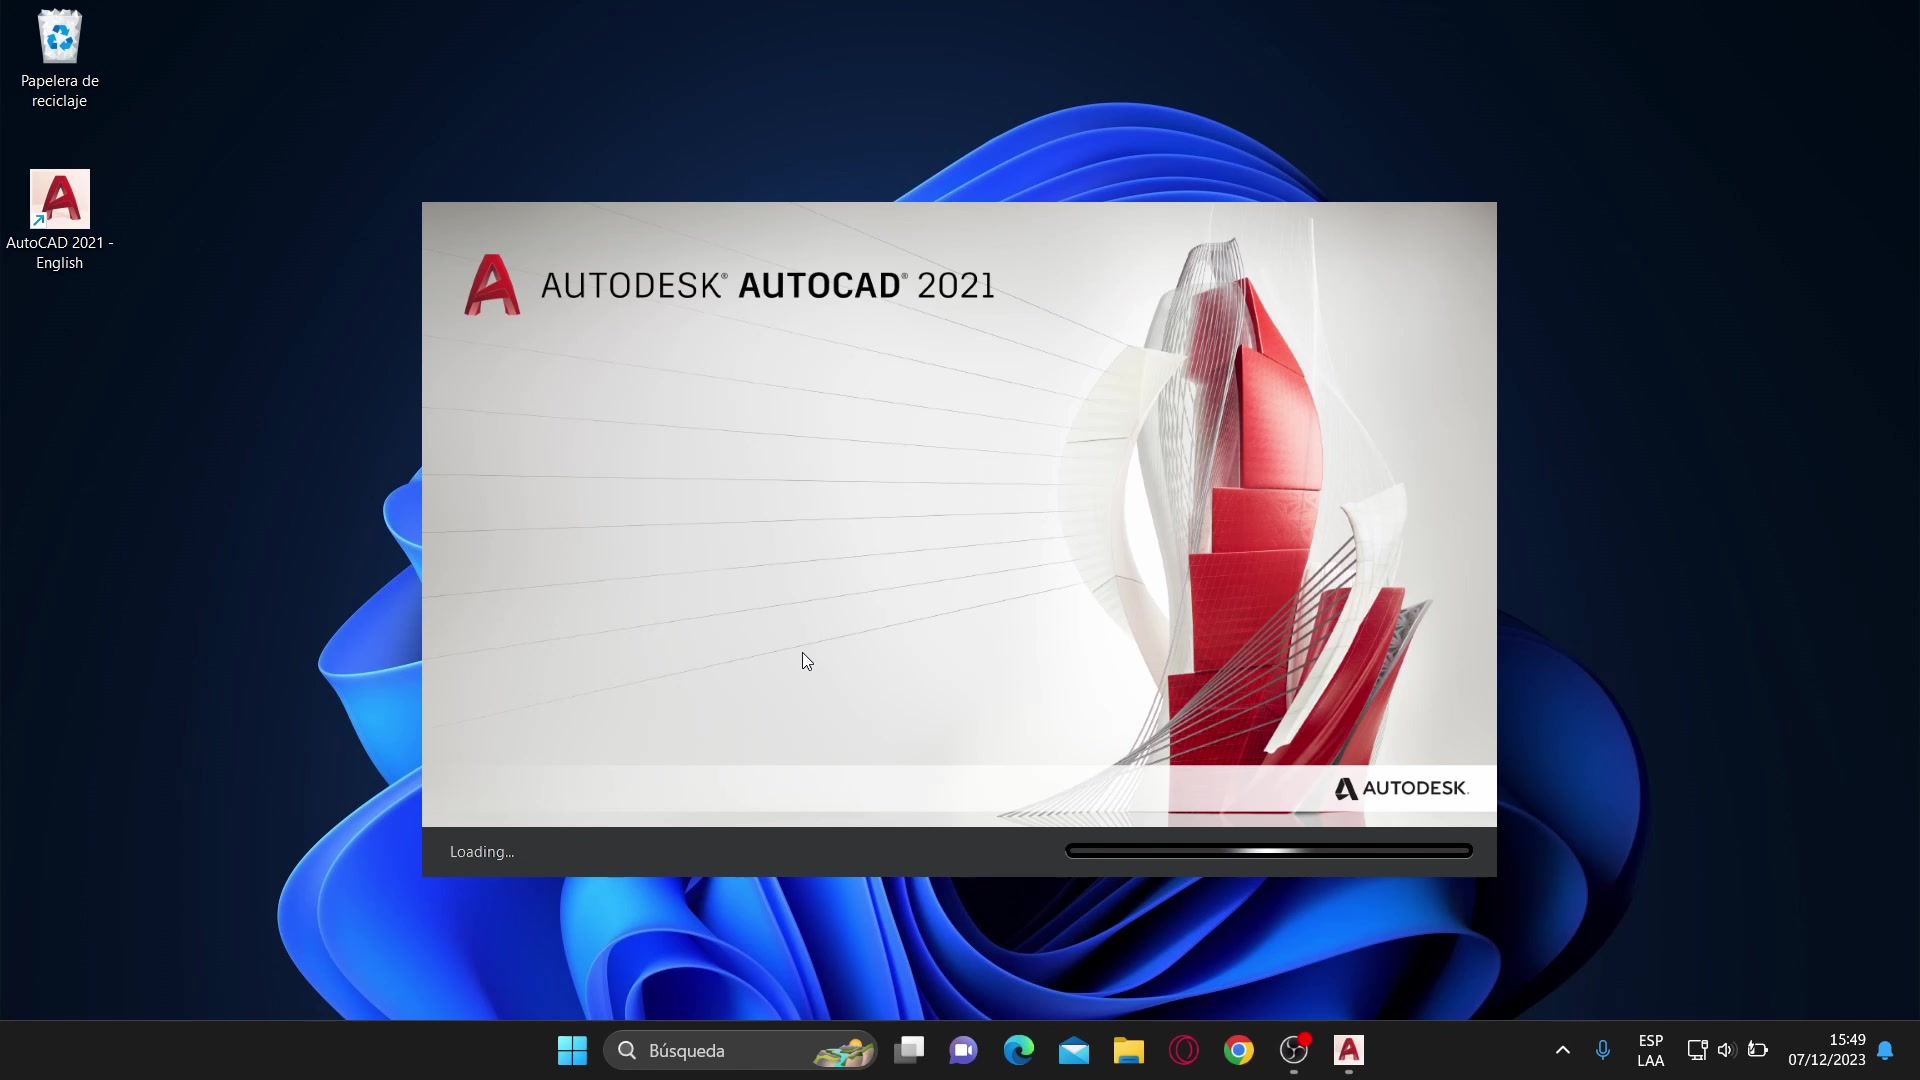This screenshot has height=1080, width=1920.
Task: Open the clock showing 15:49 07/12/2023
Action: click(1827, 1050)
